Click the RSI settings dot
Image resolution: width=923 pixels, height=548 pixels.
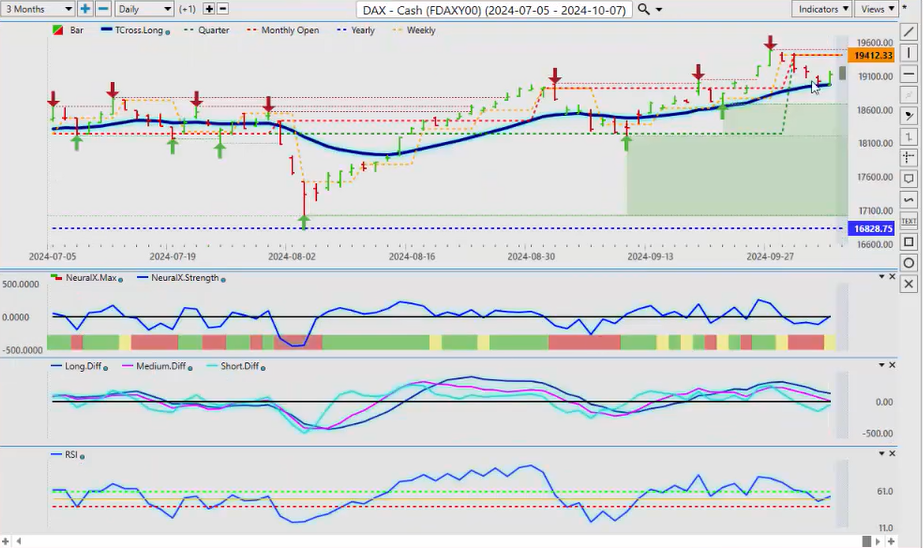(82, 457)
